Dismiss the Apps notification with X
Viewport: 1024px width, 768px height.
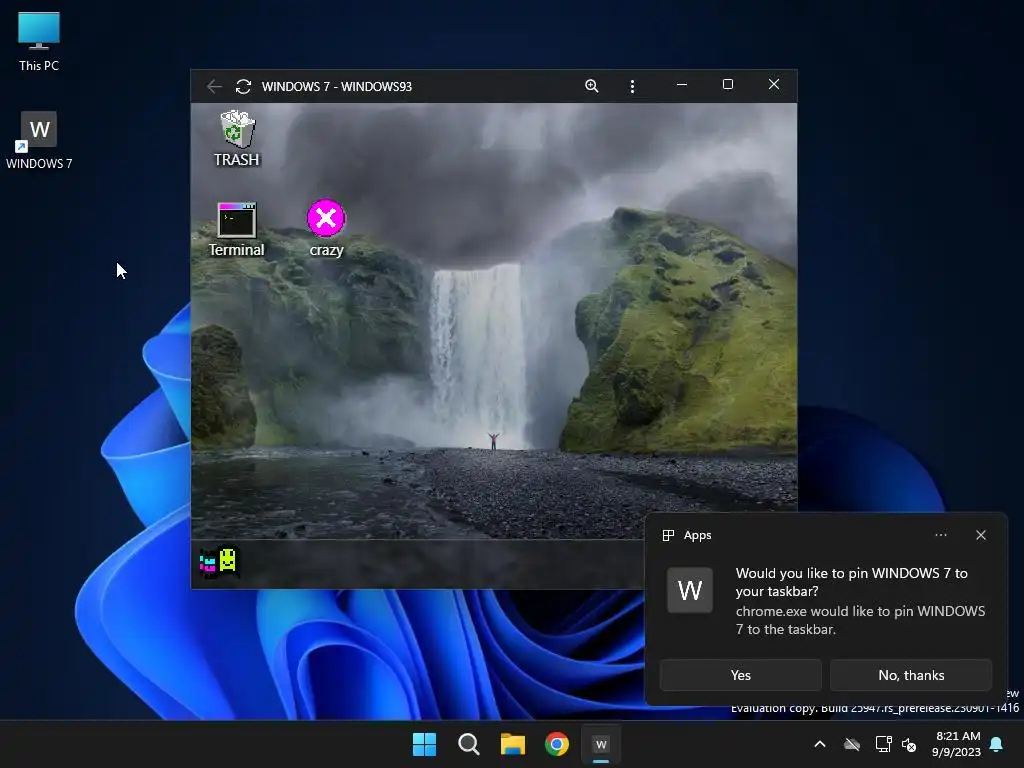click(981, 535)
